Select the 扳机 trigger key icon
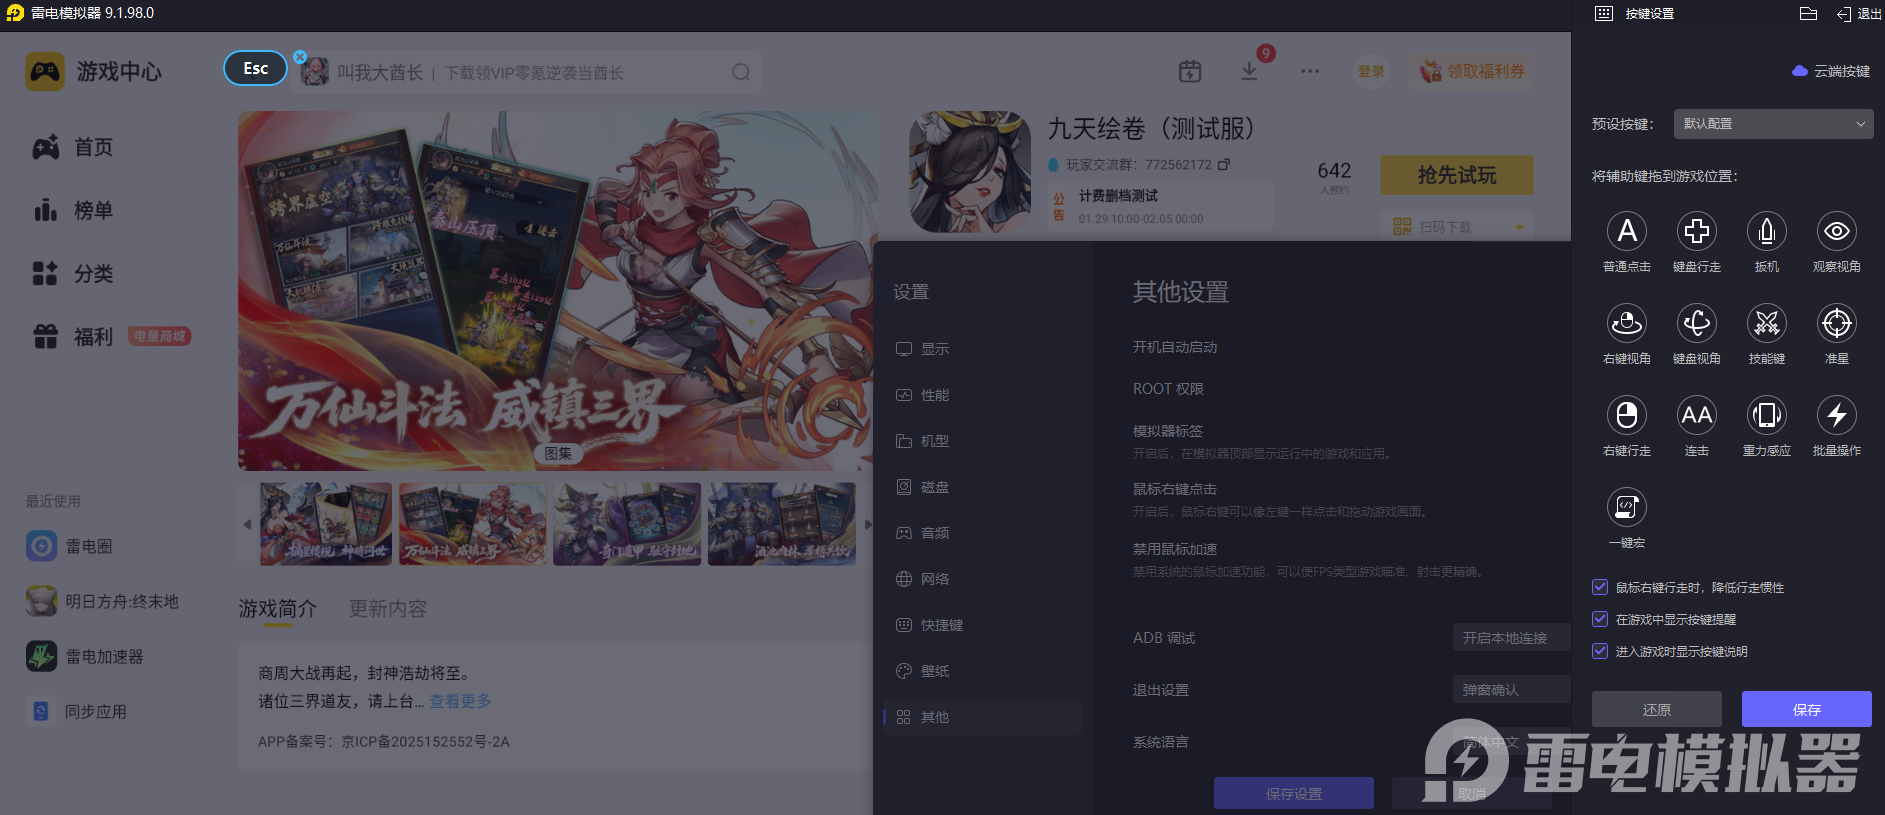1885x815 pixels. [1767, 231]
